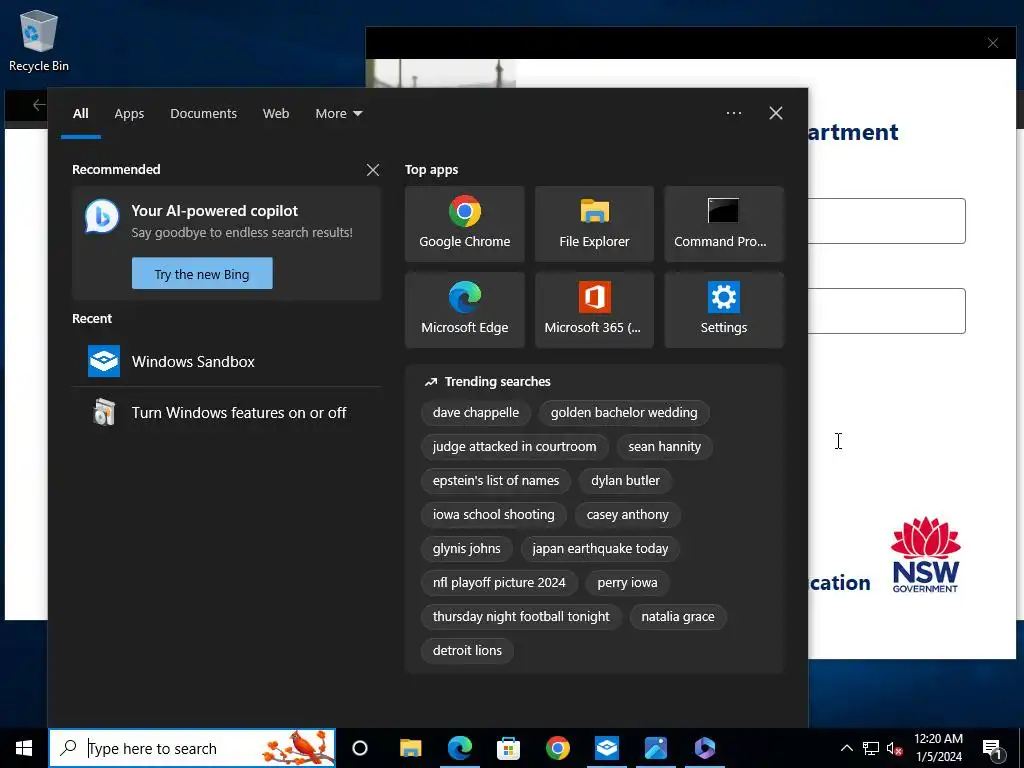Switch to the Web search tab
Viewport: 1024px width, 768px height.
tap(276, 114)
